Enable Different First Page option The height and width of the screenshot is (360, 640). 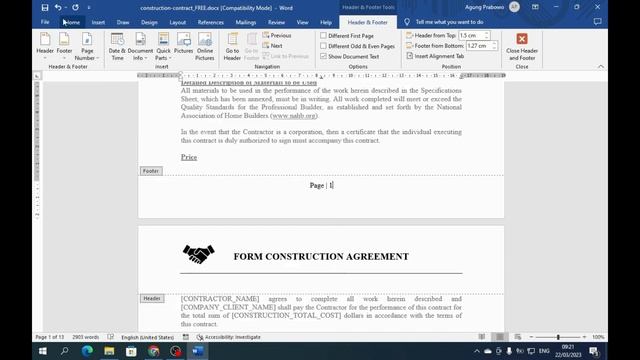pyautogui.click(x=347, y=36)
